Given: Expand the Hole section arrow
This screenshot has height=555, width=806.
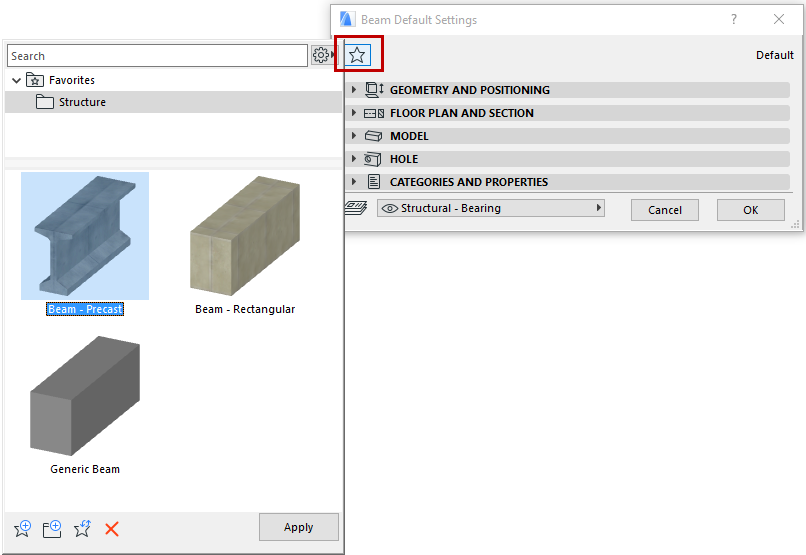Looking at the screenshot, I should (354, 159).
